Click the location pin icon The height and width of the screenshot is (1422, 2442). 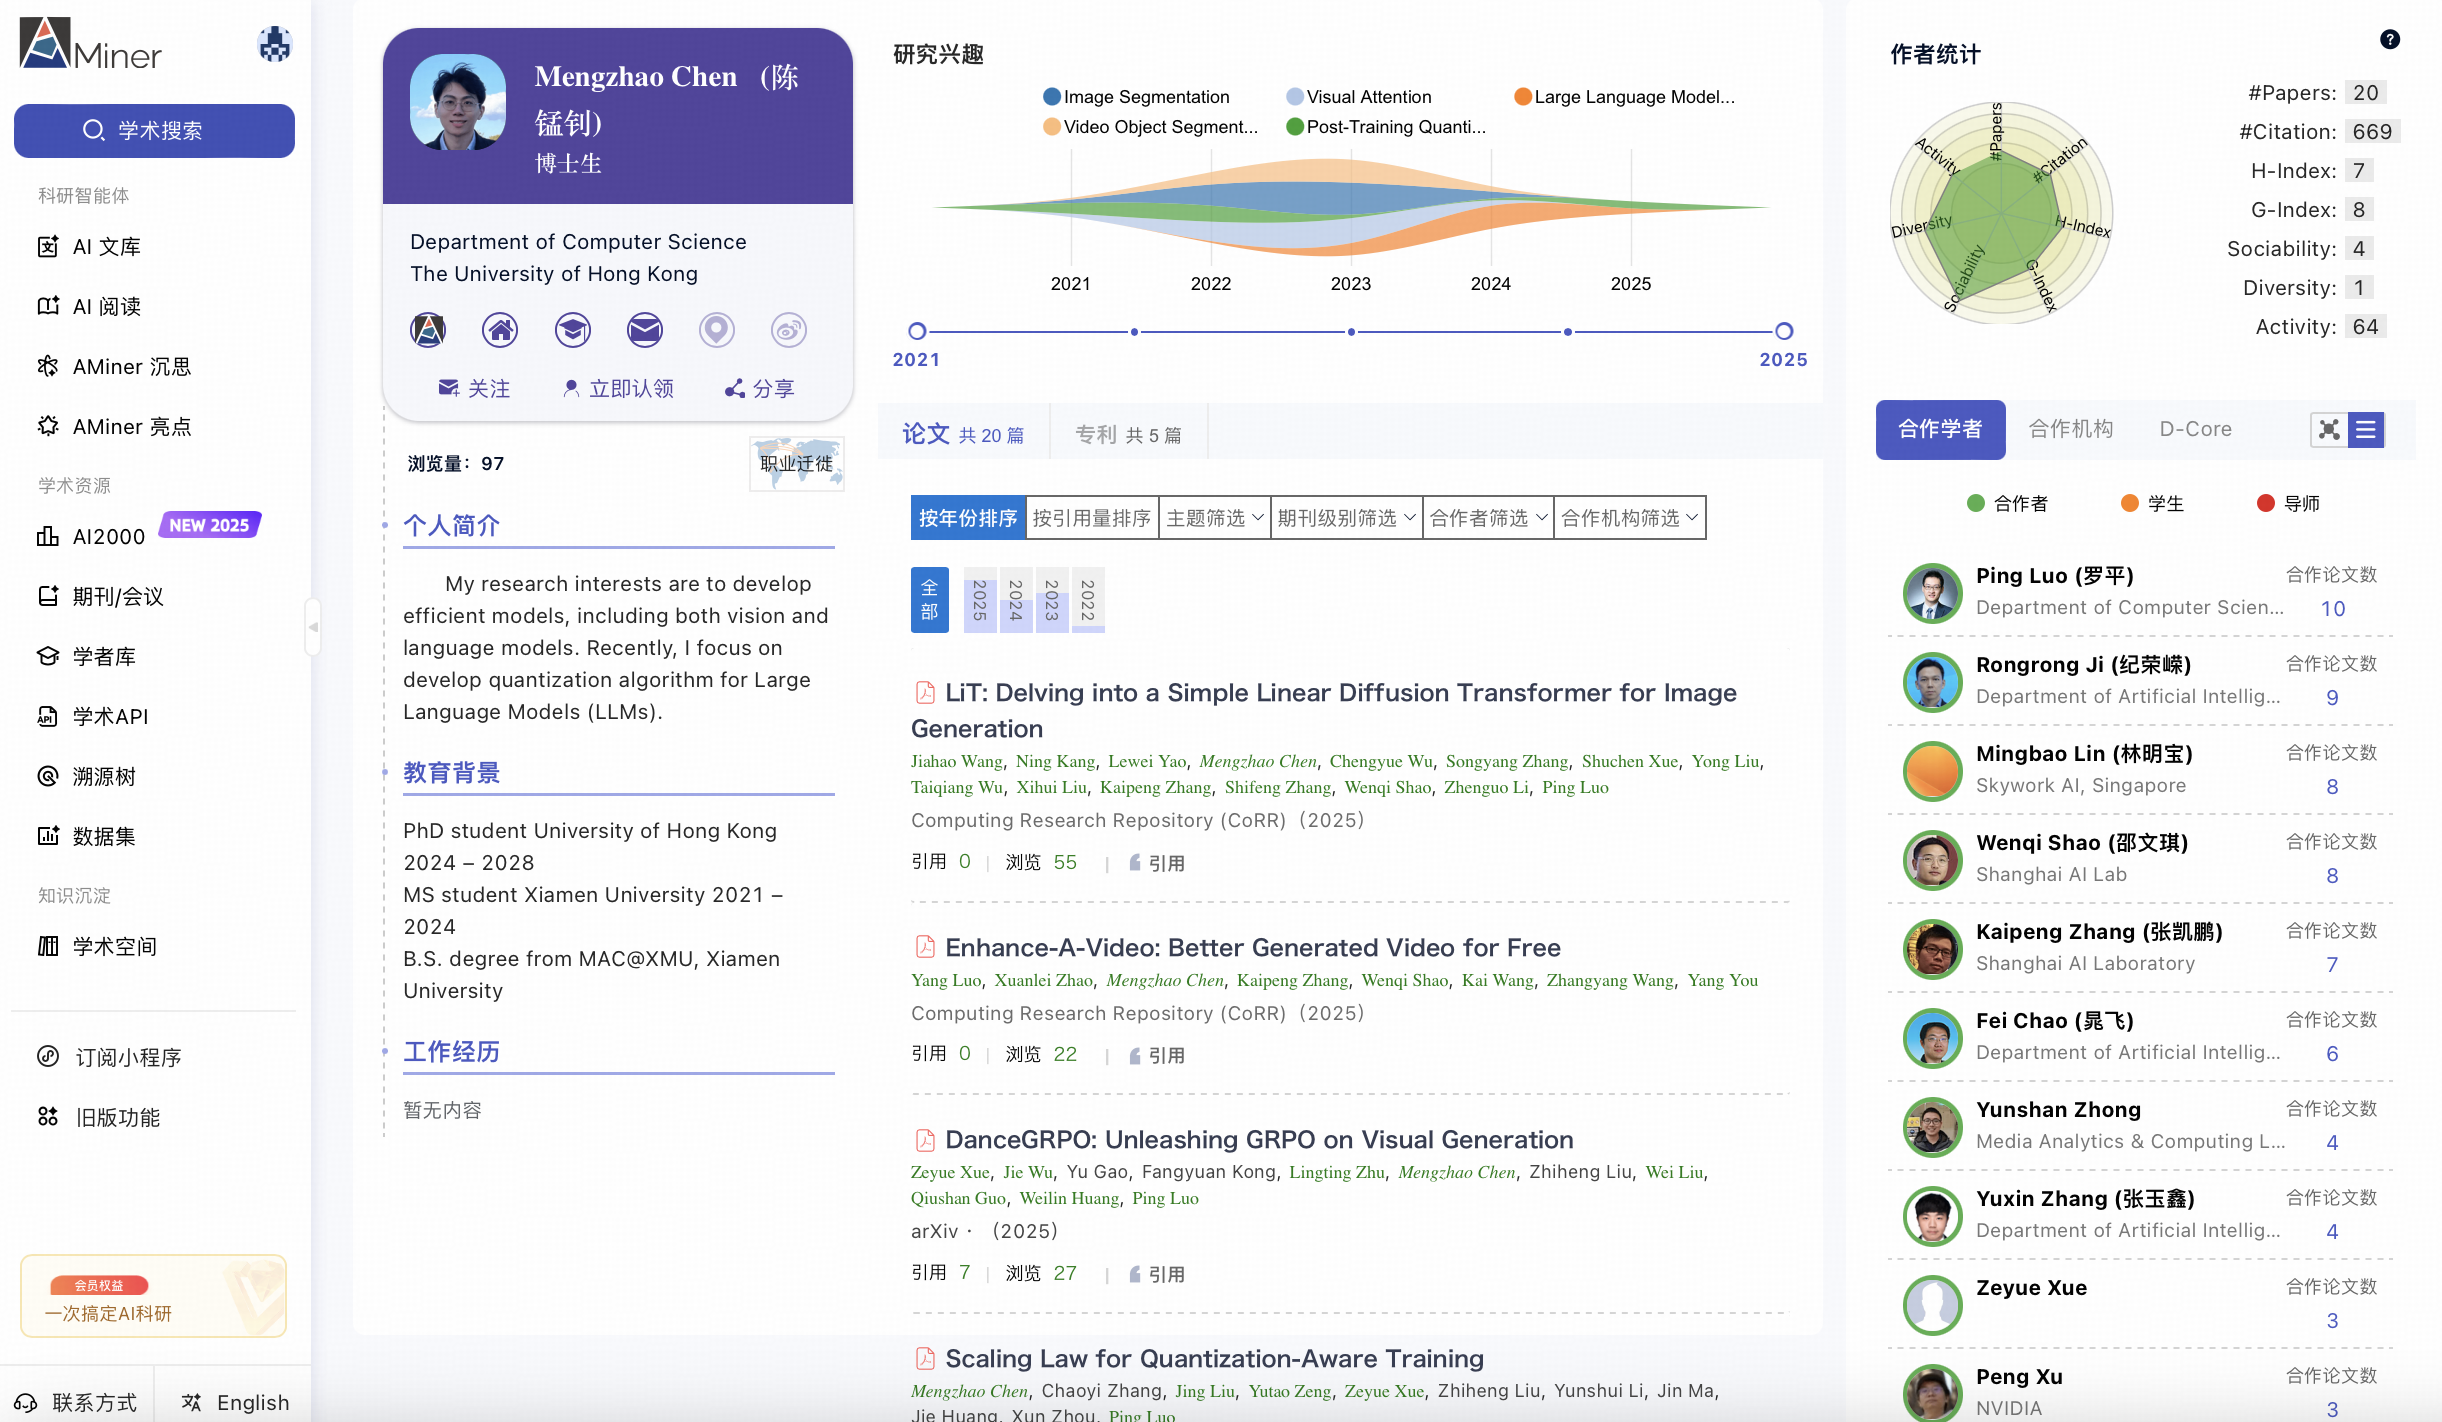(716, 330)
